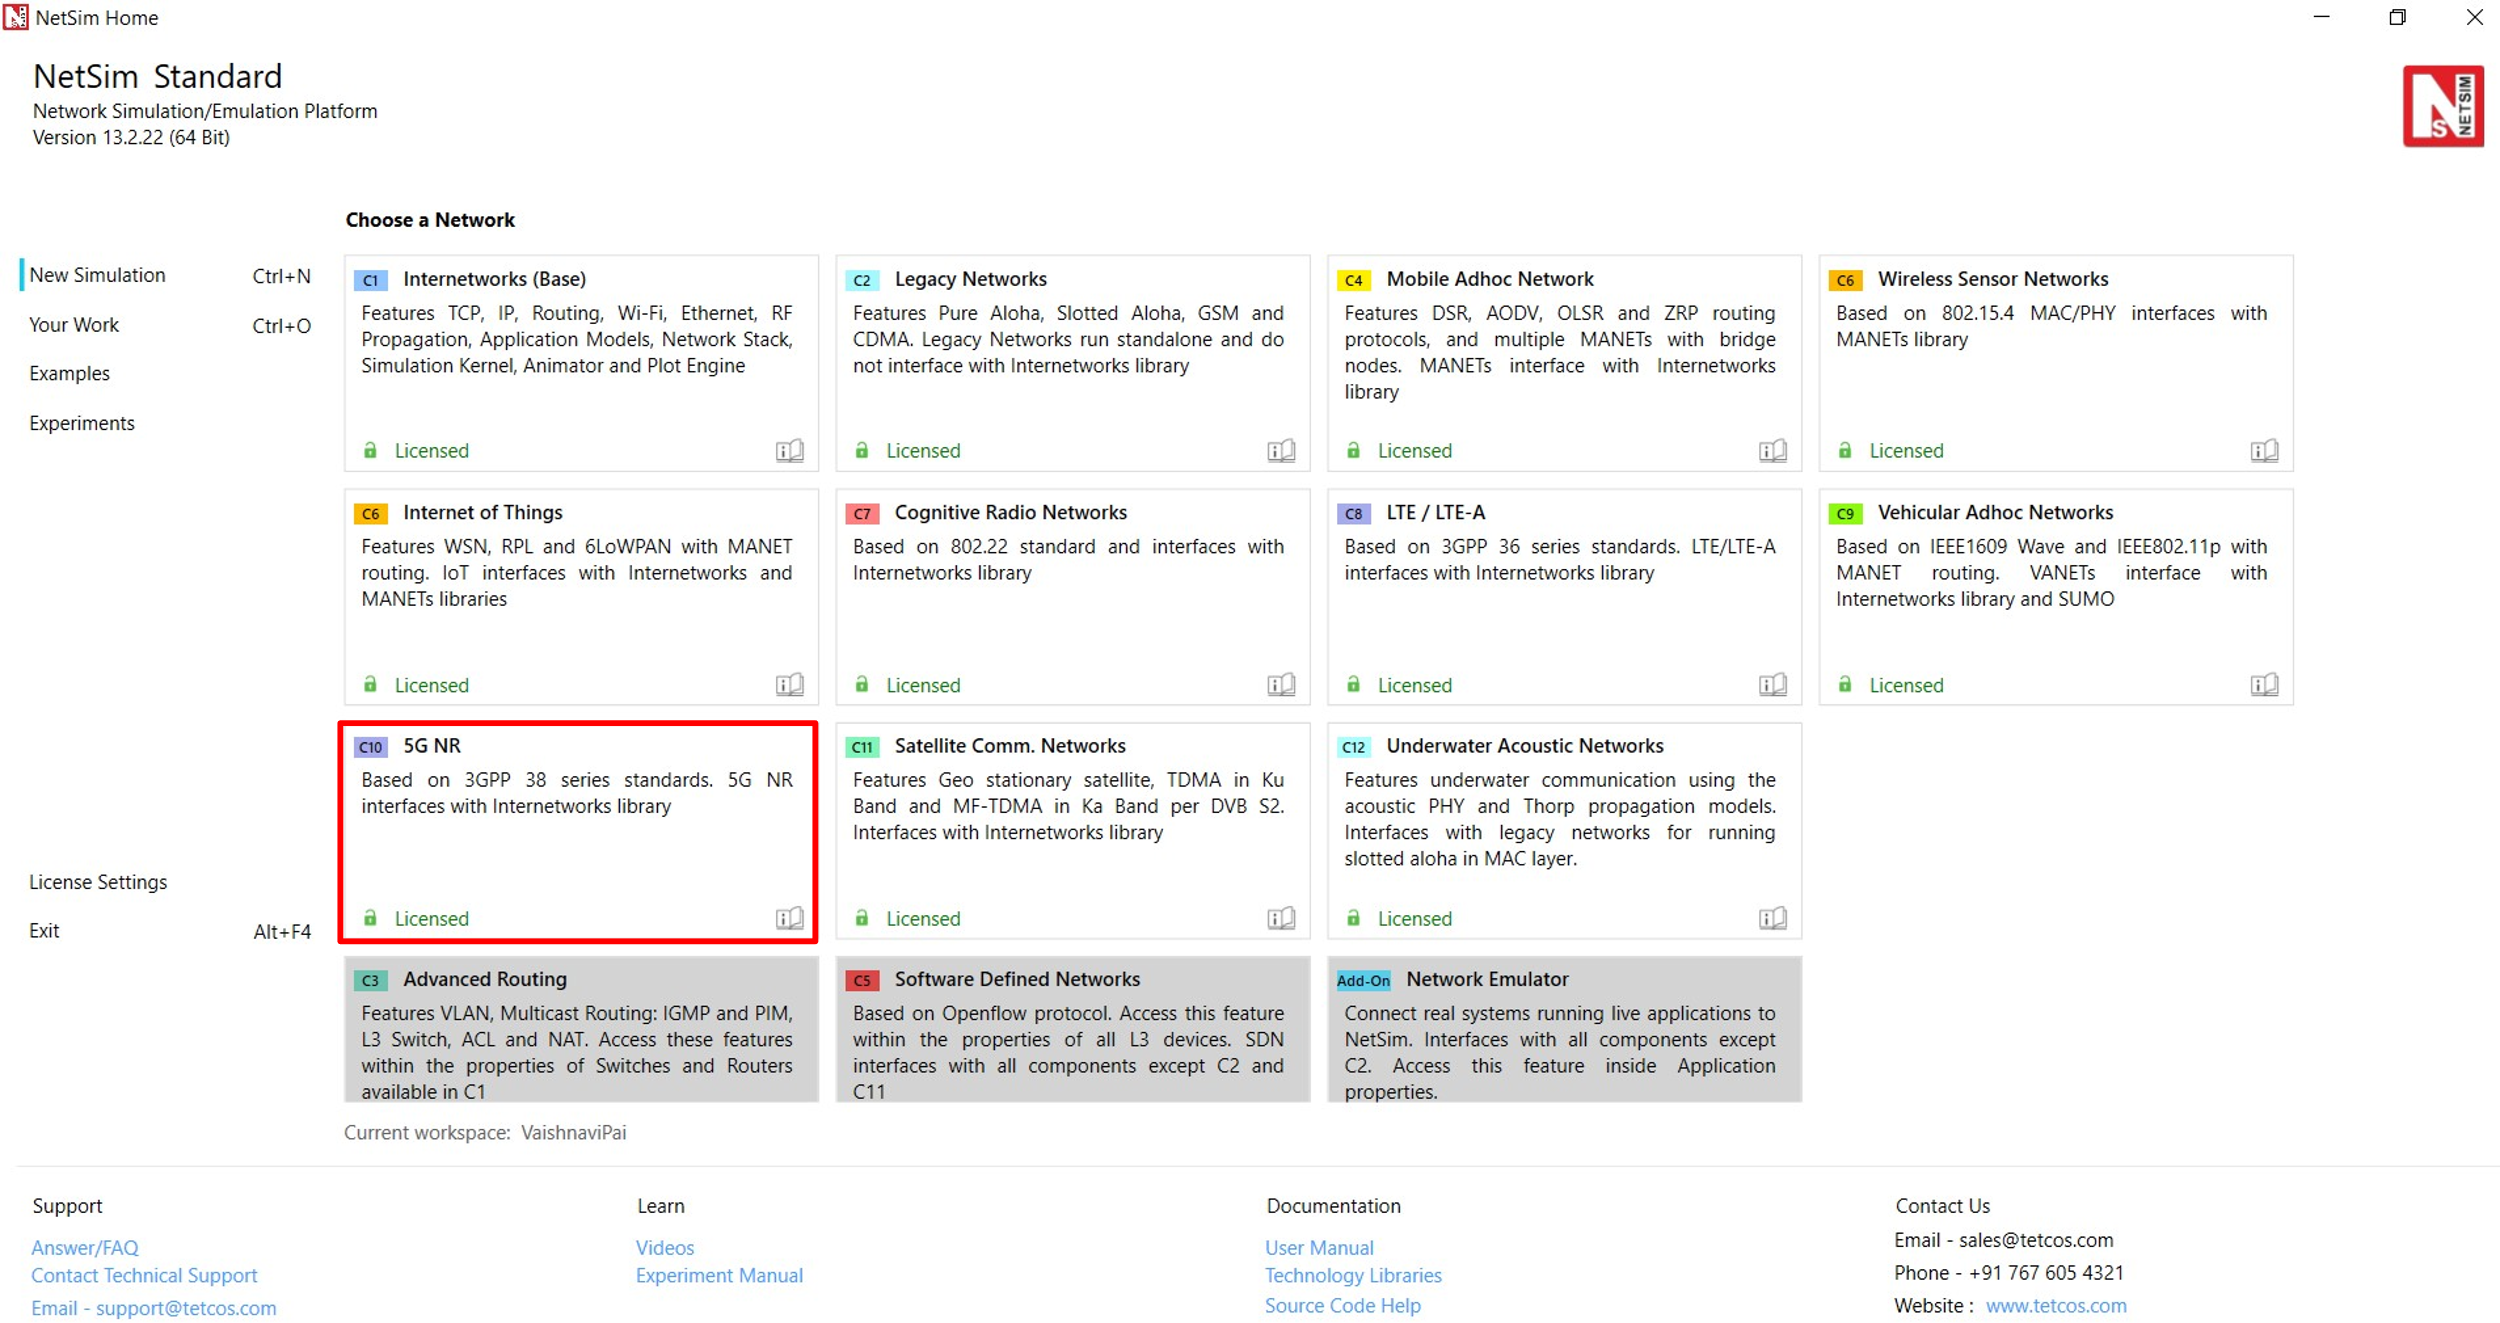Click the Advanced Routing title
Image resolution: width=2500 pixels, height=1323 pixels.
pos(485,980)
